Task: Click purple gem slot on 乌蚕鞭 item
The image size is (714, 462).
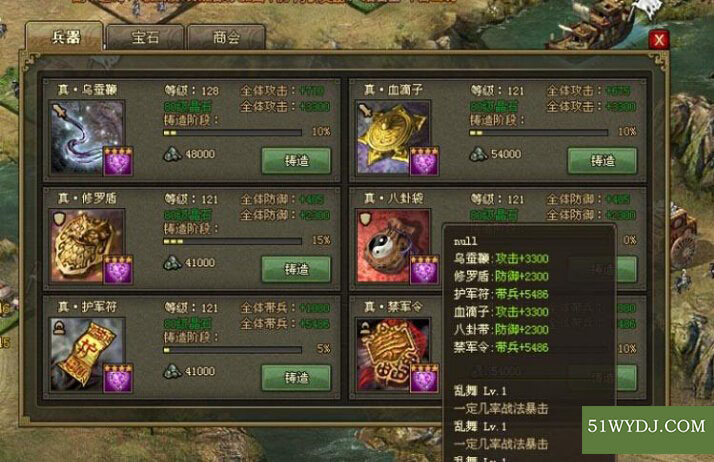Action: (x=118, y=162)
